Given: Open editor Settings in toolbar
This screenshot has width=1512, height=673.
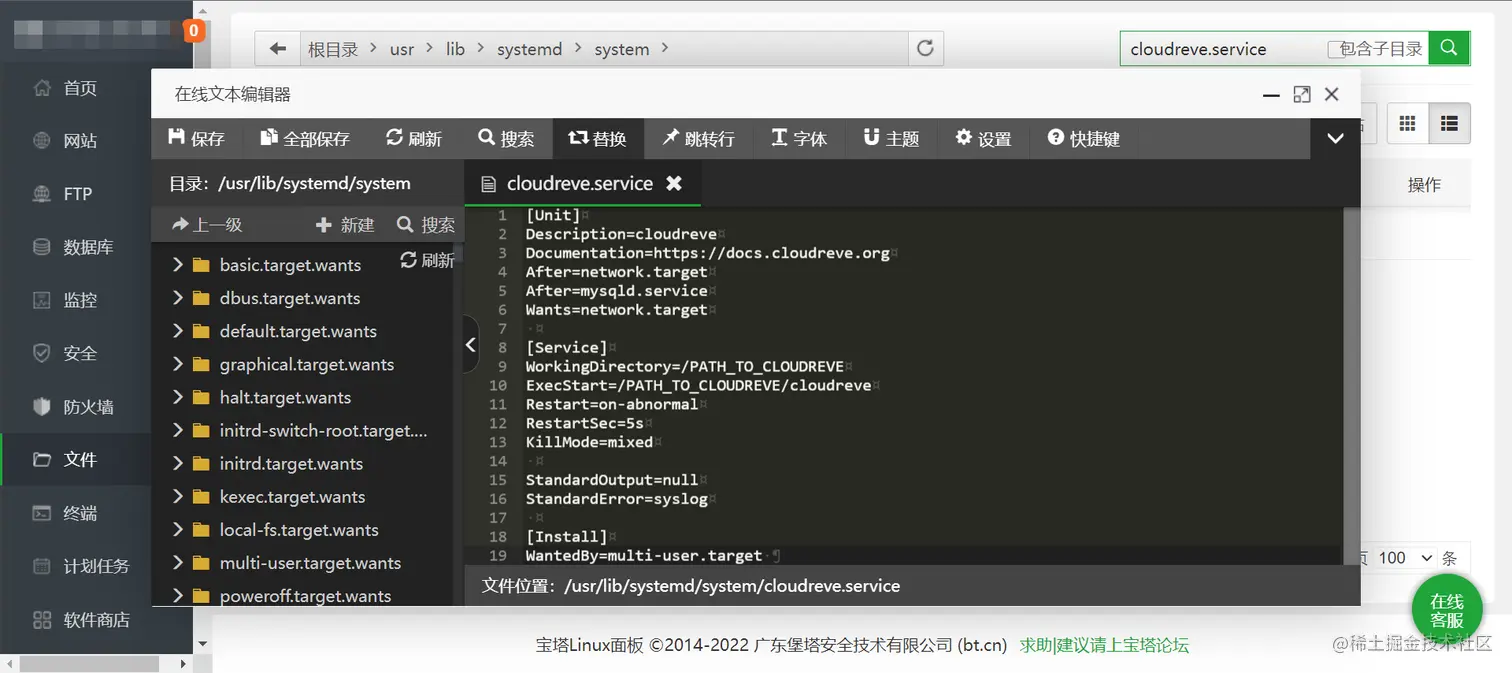Looking at the screenshot, I should point(983,138).
